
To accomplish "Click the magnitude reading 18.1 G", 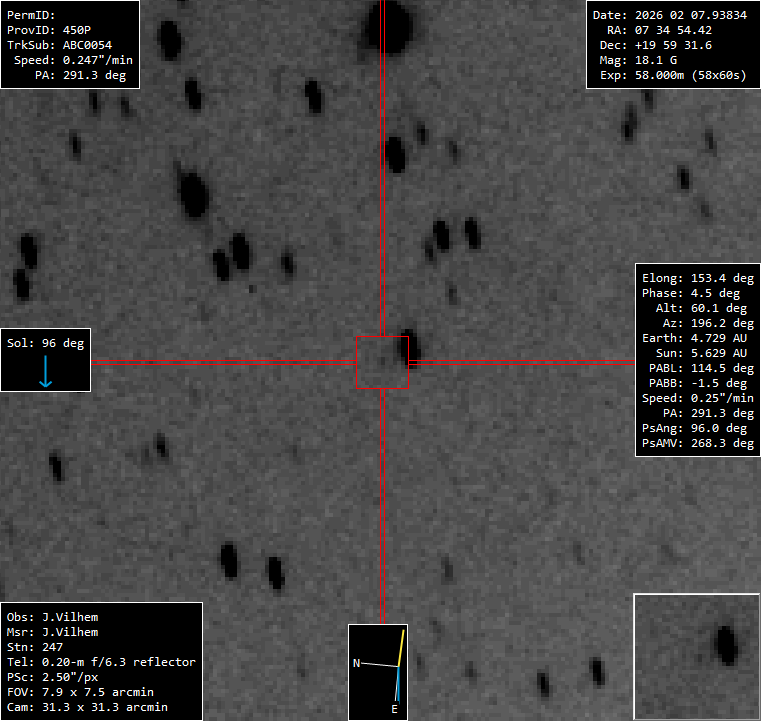I will 659,60.
